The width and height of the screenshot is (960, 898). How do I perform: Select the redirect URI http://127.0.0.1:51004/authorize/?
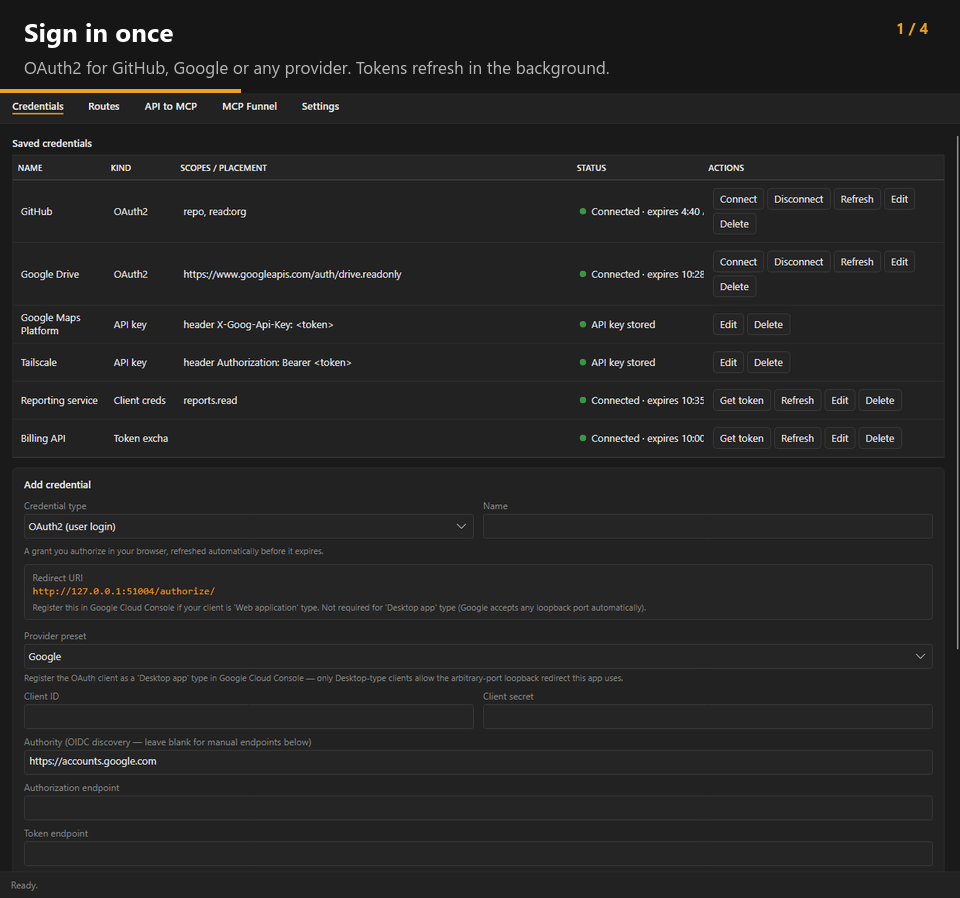(124, 591)
